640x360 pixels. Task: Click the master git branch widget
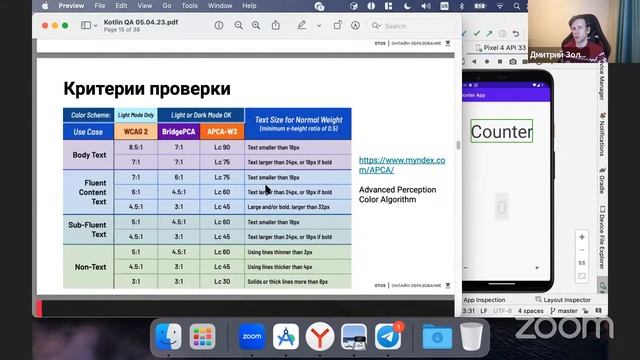click(564, 311)
